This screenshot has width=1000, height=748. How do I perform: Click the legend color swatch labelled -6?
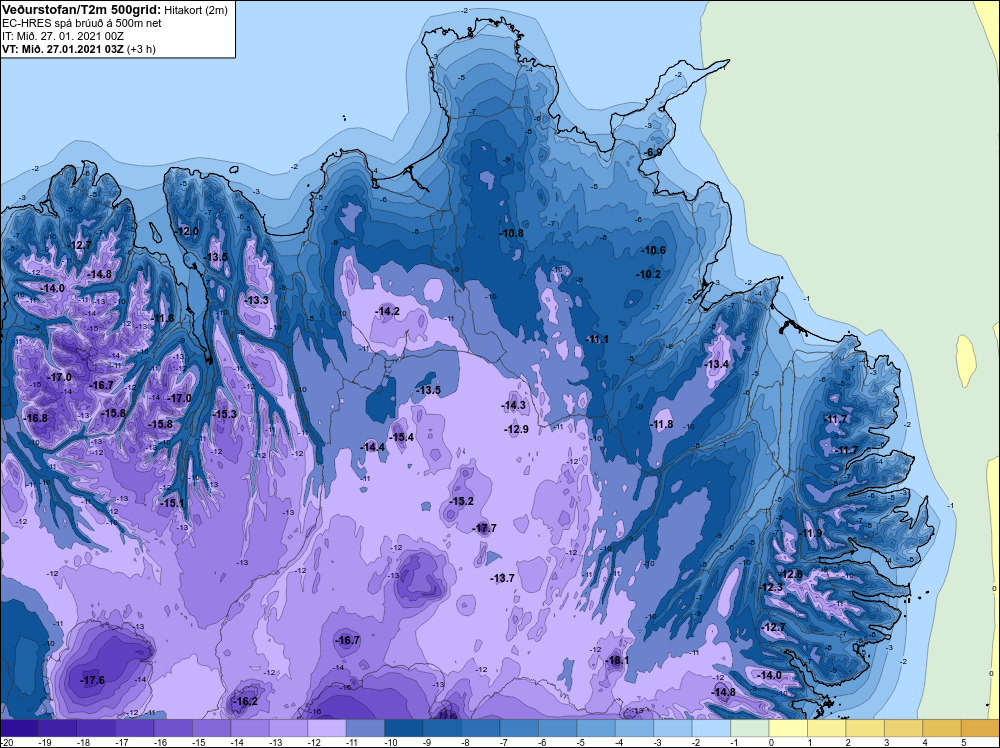(557, 728)
